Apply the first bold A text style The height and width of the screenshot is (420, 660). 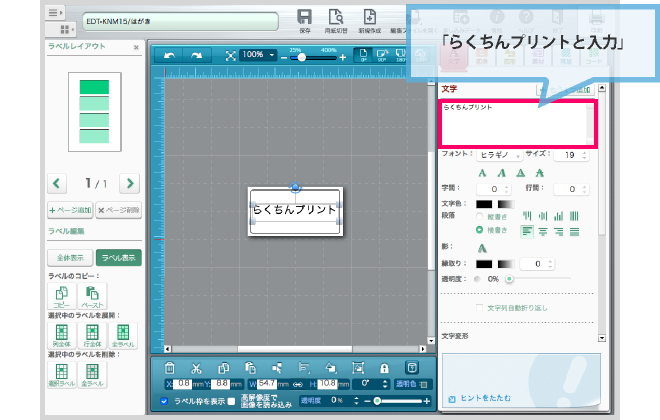482,173
